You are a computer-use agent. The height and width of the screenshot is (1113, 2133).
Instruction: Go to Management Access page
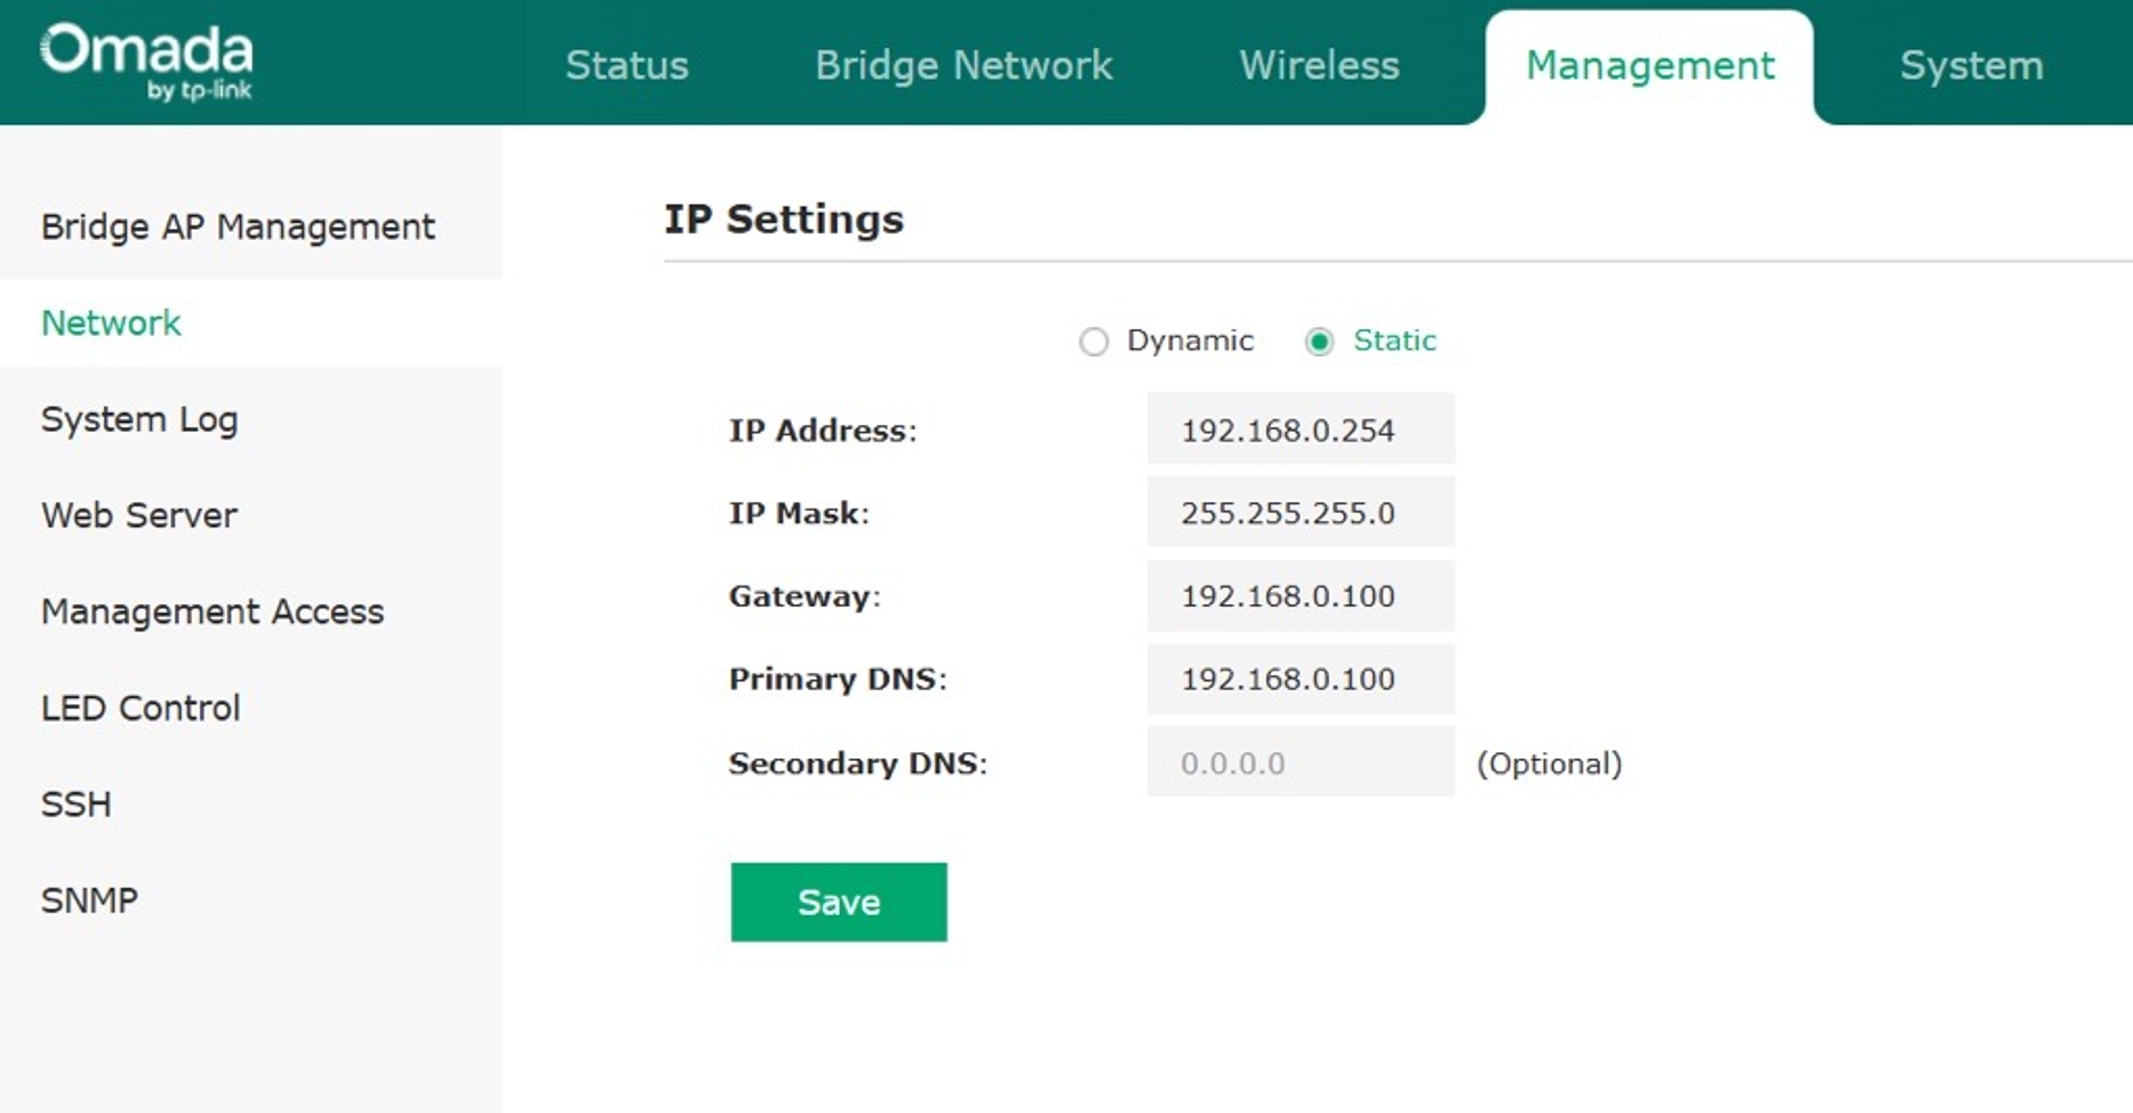click(212, 611)
